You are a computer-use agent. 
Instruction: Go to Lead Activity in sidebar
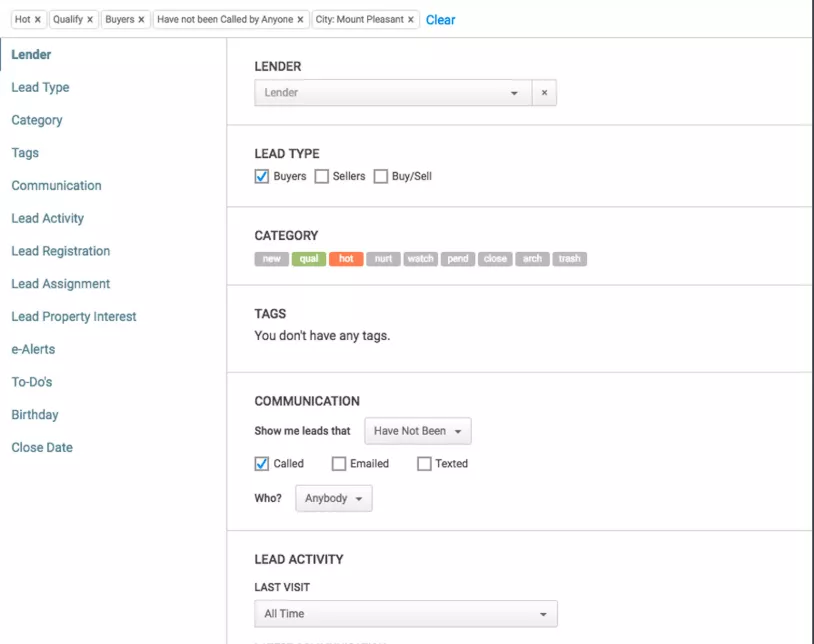[x=47, y=218]
